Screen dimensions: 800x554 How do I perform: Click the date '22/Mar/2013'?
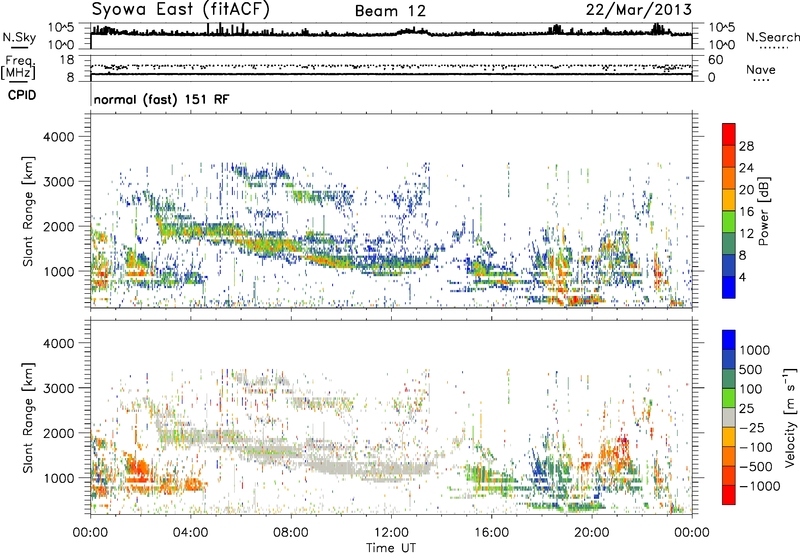click(x=639, y=9)
